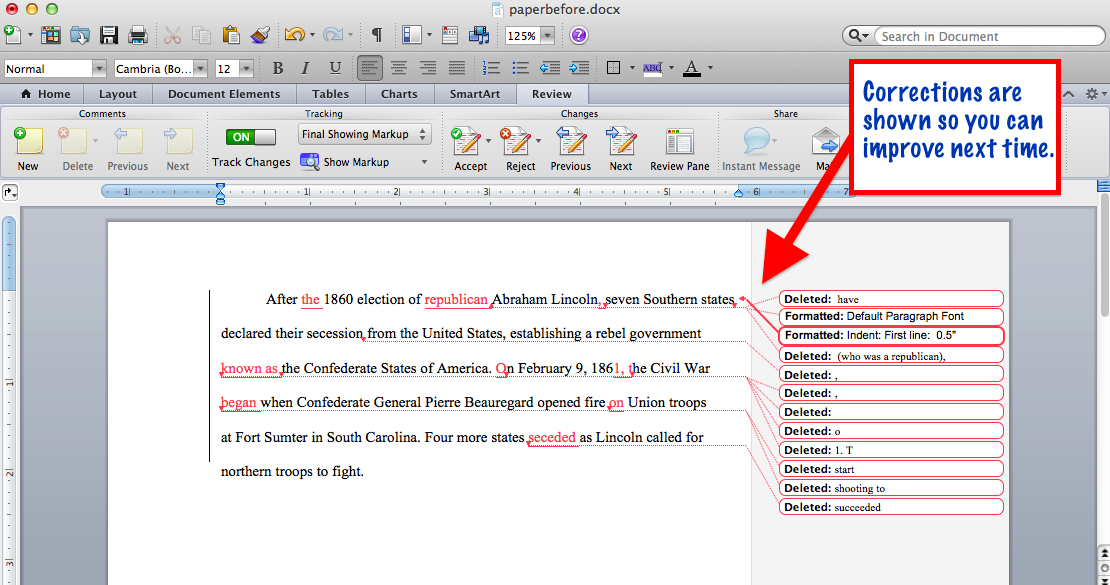This screenshot has height=585, width=1110.
Task: Switch to the Home tab
Action: click(46, 93)
